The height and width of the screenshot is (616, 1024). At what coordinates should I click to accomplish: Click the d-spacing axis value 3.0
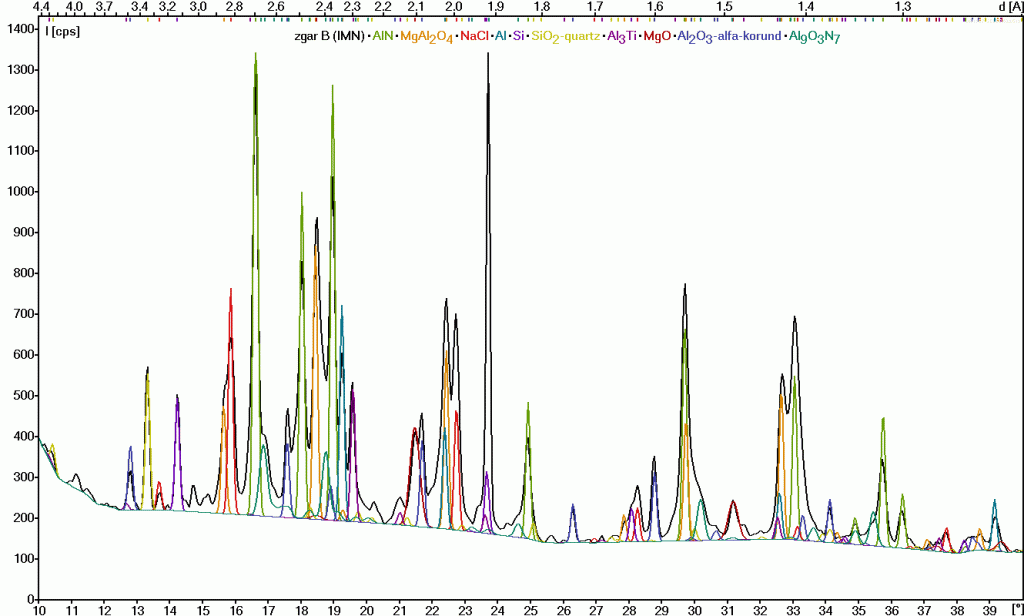click(198, 7)
